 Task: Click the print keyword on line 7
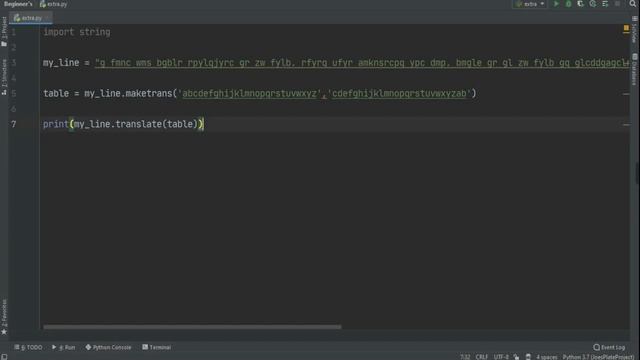tap(56, 124)
